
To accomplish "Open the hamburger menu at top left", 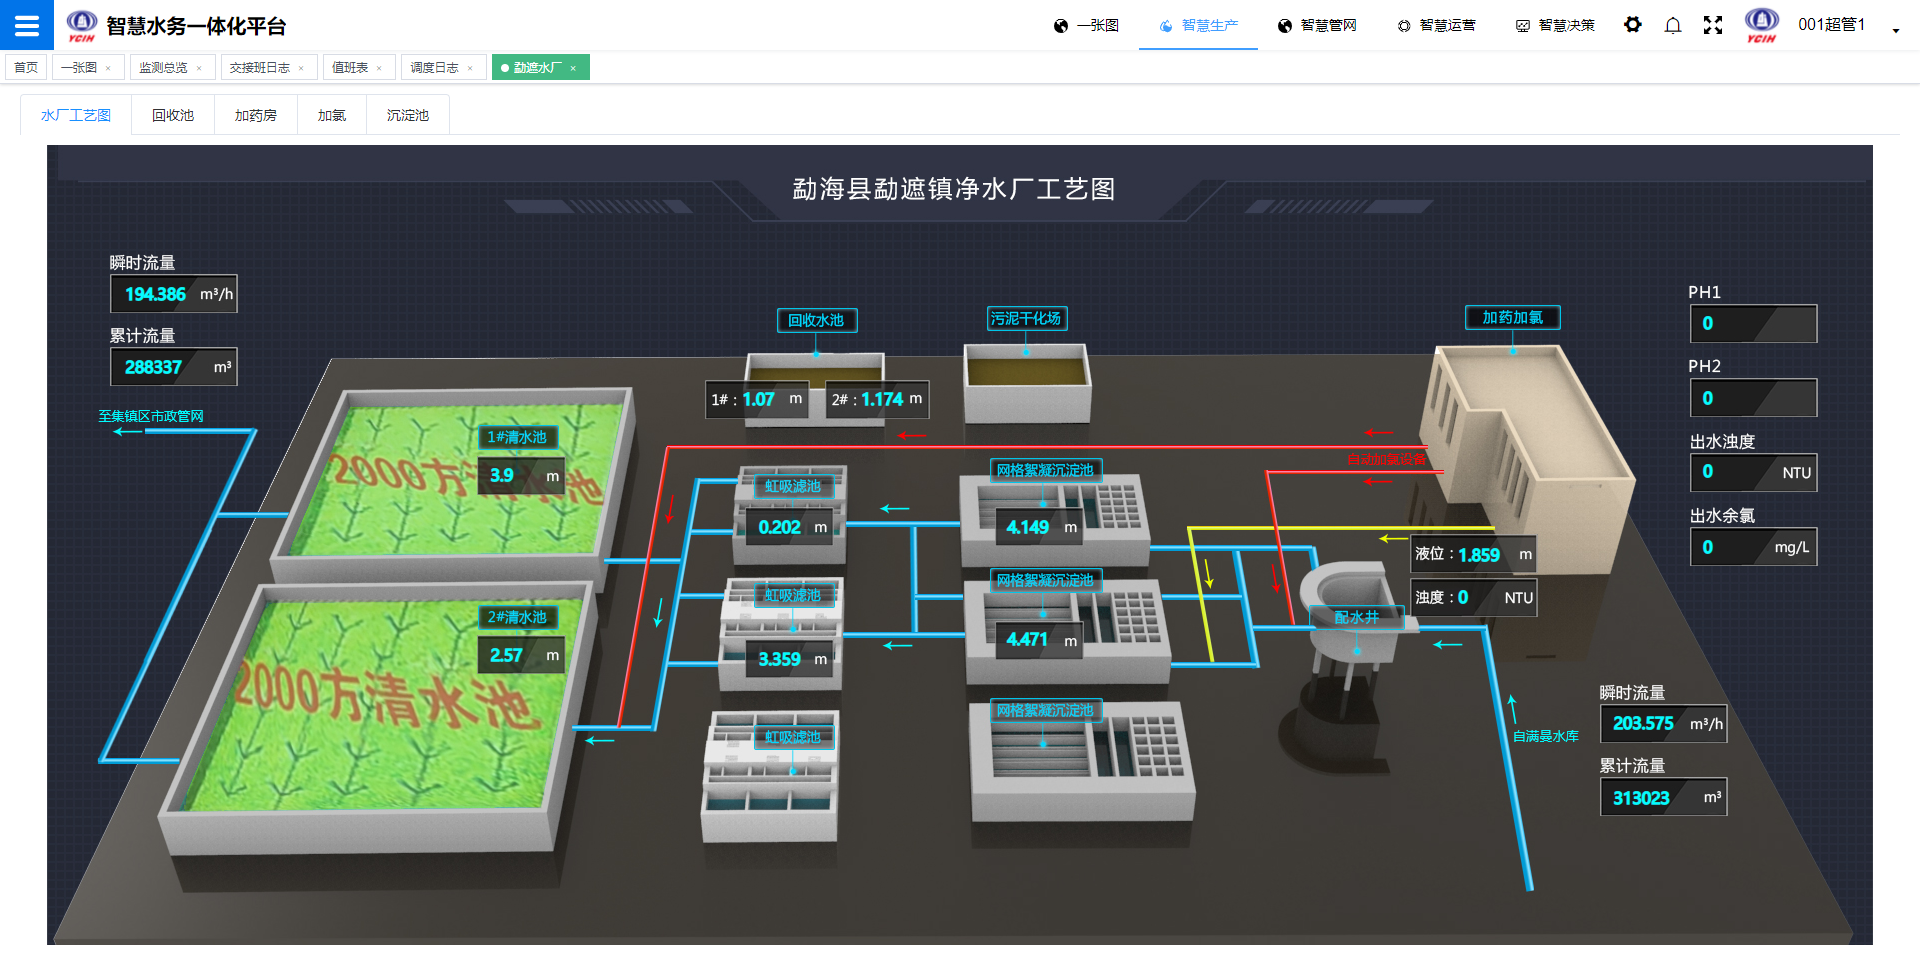I will (x=26, y=25).
